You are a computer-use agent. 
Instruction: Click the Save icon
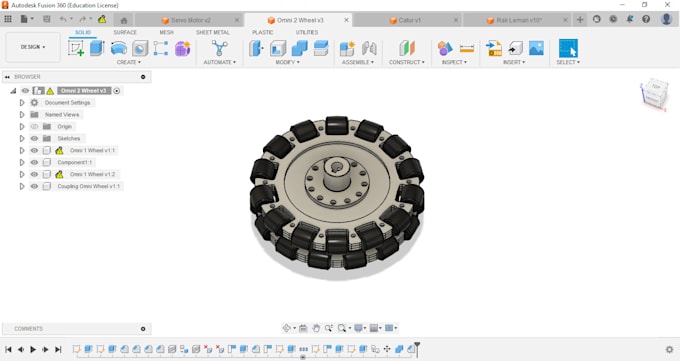click(x=46, y=19)
